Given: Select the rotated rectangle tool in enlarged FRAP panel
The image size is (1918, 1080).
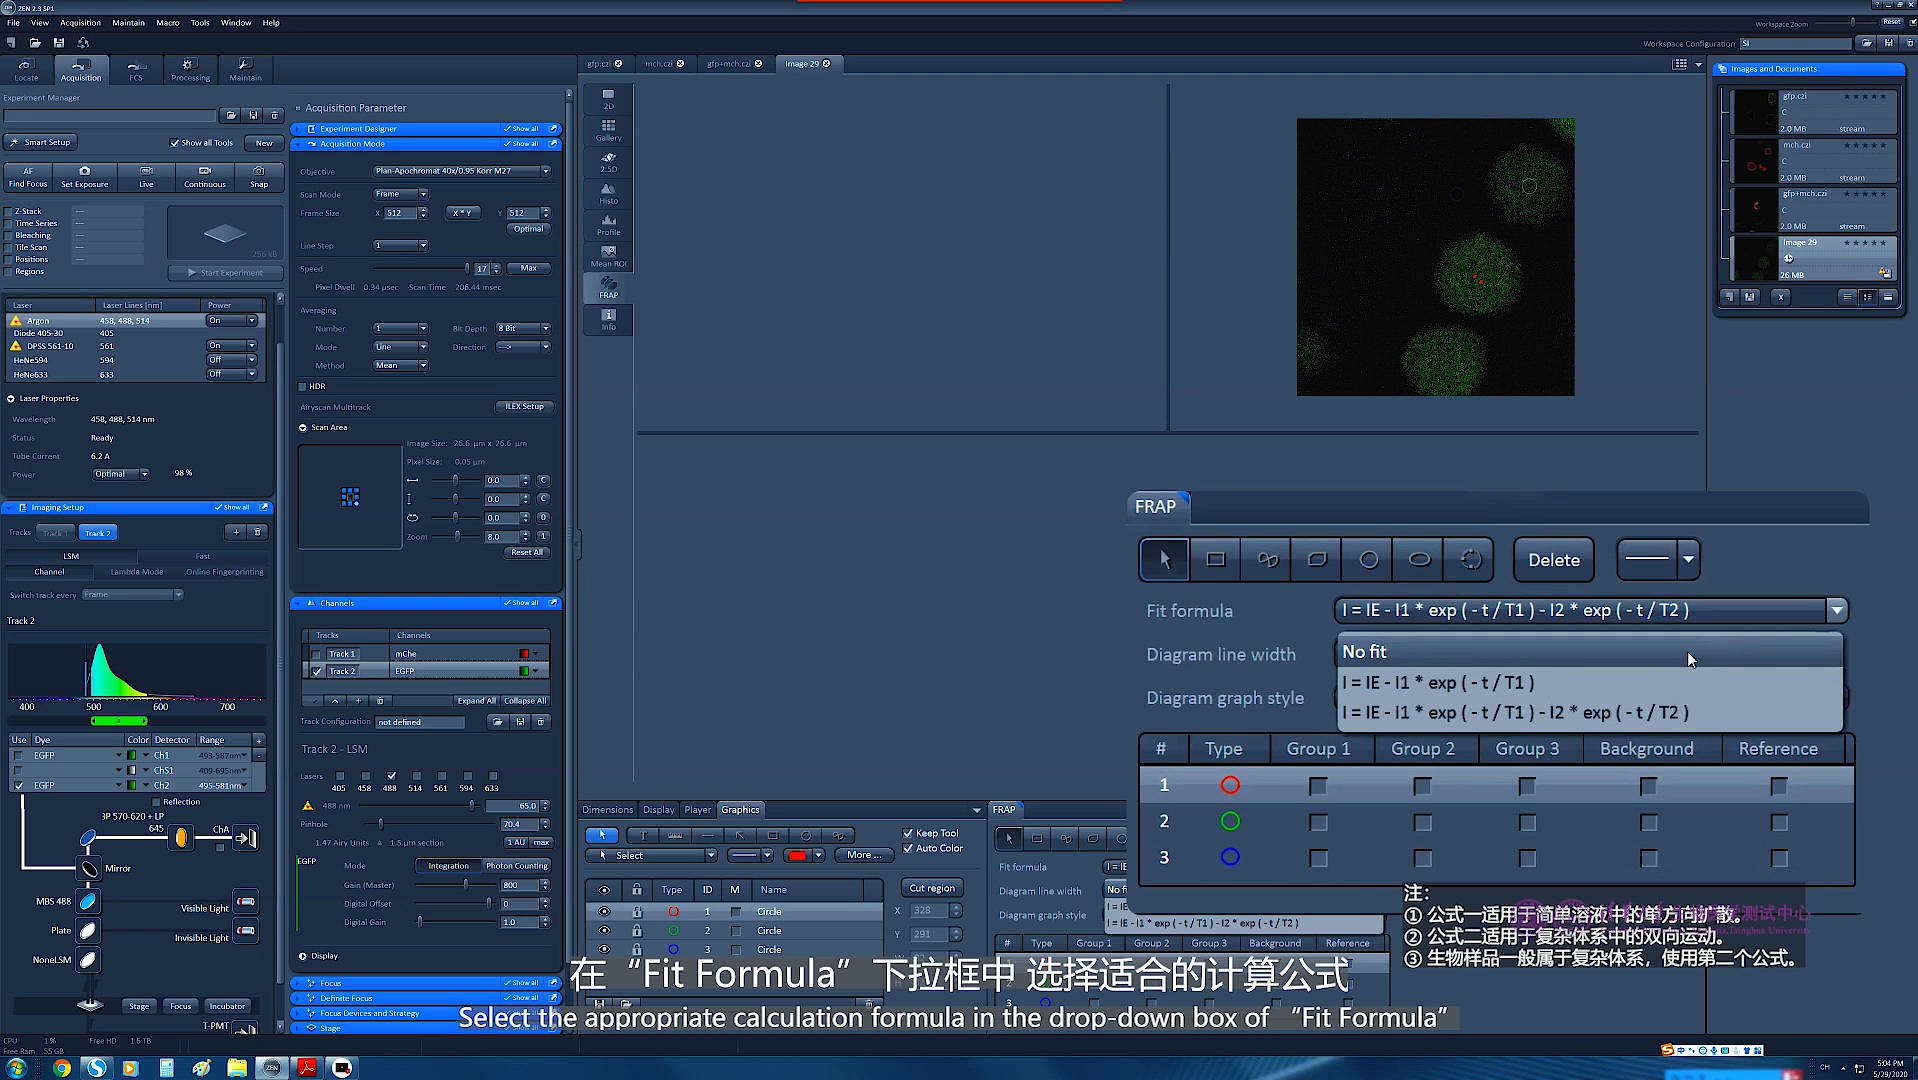Looking at the screenshot, I should [1317, 560].
